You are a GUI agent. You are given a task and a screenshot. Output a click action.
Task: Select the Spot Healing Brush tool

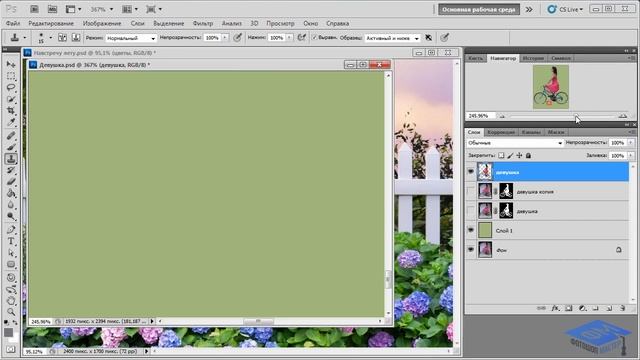pos(11,136)
